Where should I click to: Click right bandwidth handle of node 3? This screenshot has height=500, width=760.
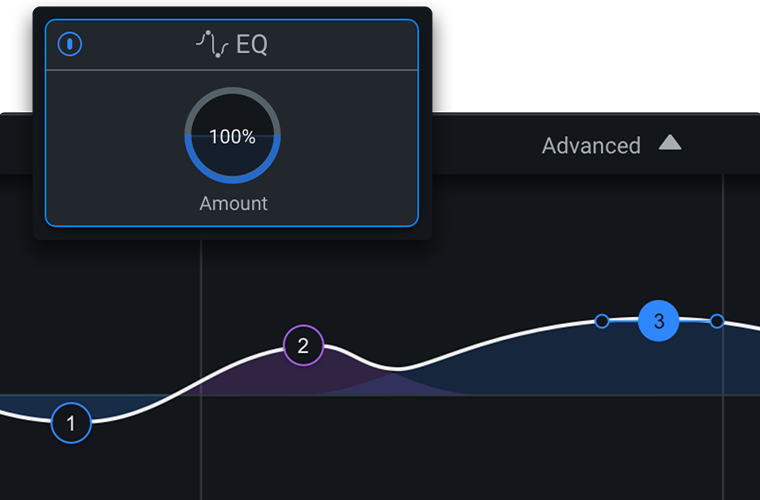[717, 321]
